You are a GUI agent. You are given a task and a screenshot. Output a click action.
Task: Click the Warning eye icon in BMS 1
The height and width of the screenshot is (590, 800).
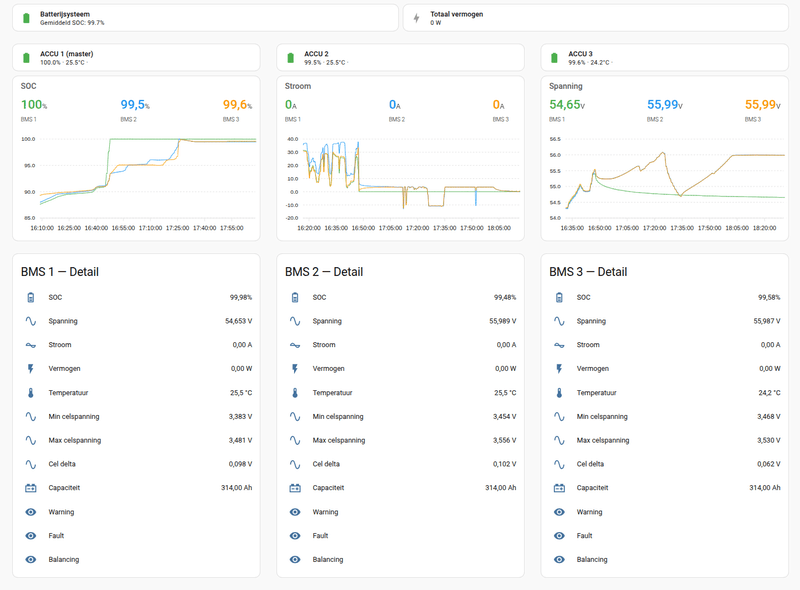tap(31, 512)
